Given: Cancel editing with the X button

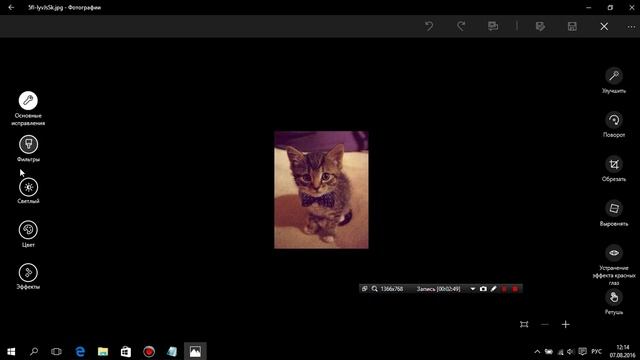Looking at the screenshot, I should (x=604, y=27).
